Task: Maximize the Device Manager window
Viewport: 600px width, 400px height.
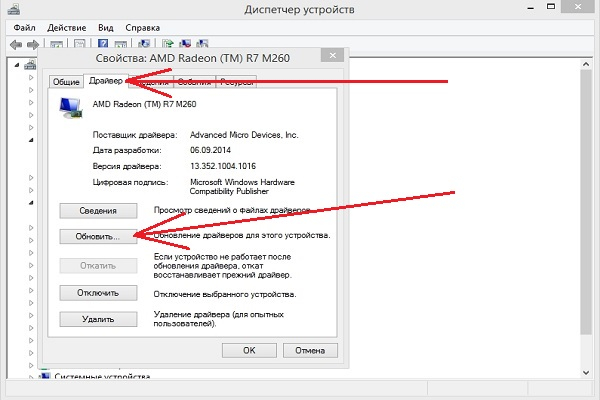Action: tap(551, 7)
